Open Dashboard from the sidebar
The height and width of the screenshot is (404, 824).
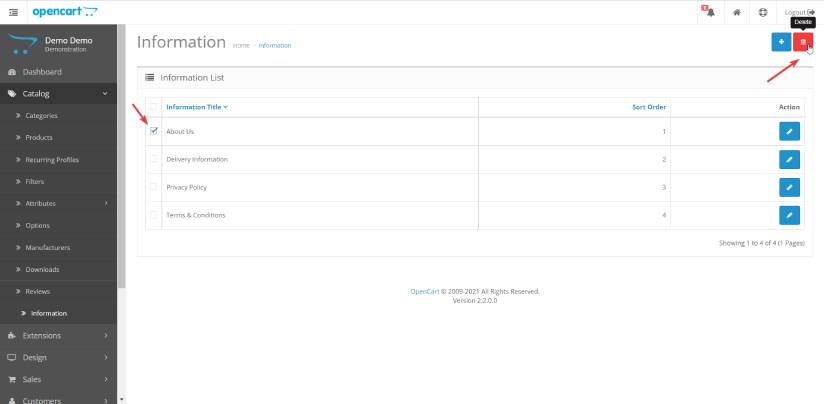point(42,72)
